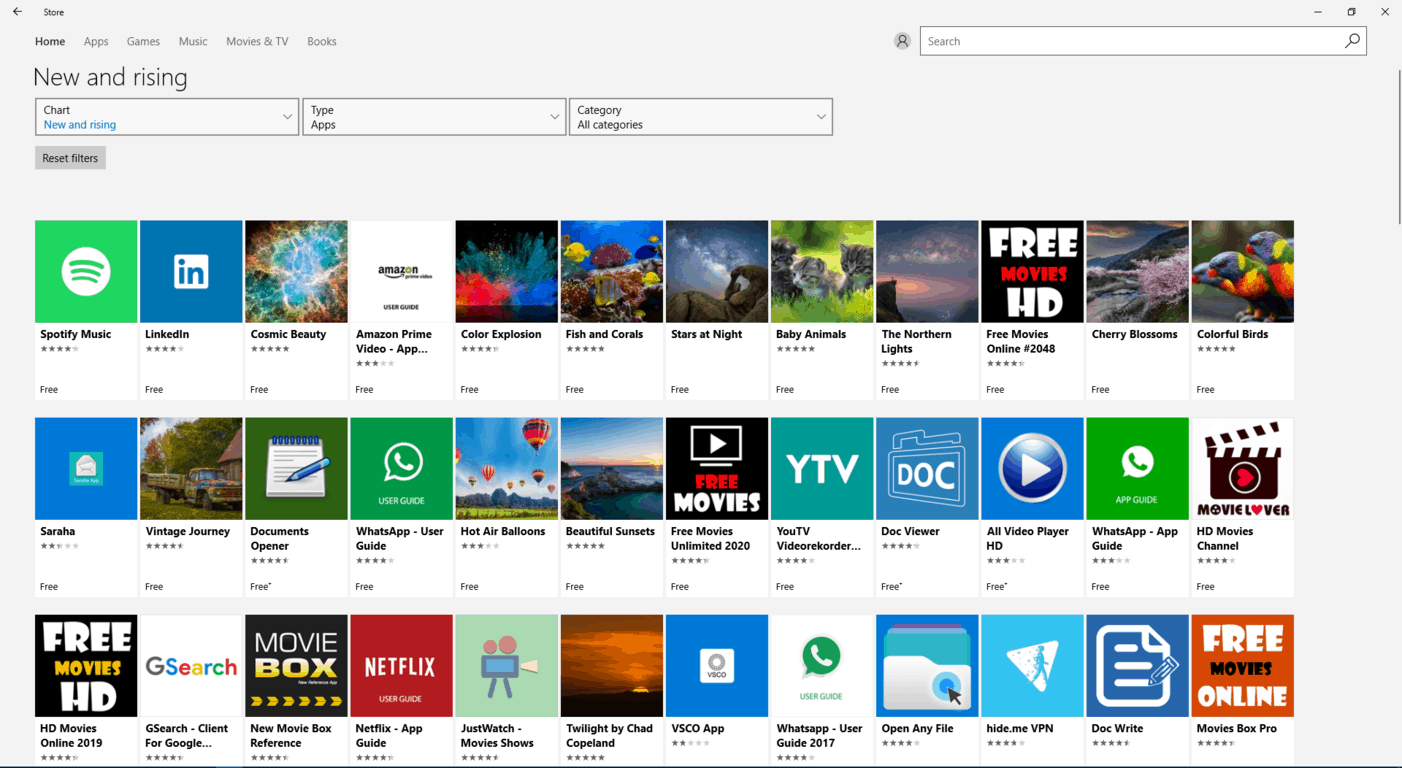Open the Color Explosion app tile
Image resolution: width=1402 pixels, height=768 pixels.
click(x=506, y=310)
